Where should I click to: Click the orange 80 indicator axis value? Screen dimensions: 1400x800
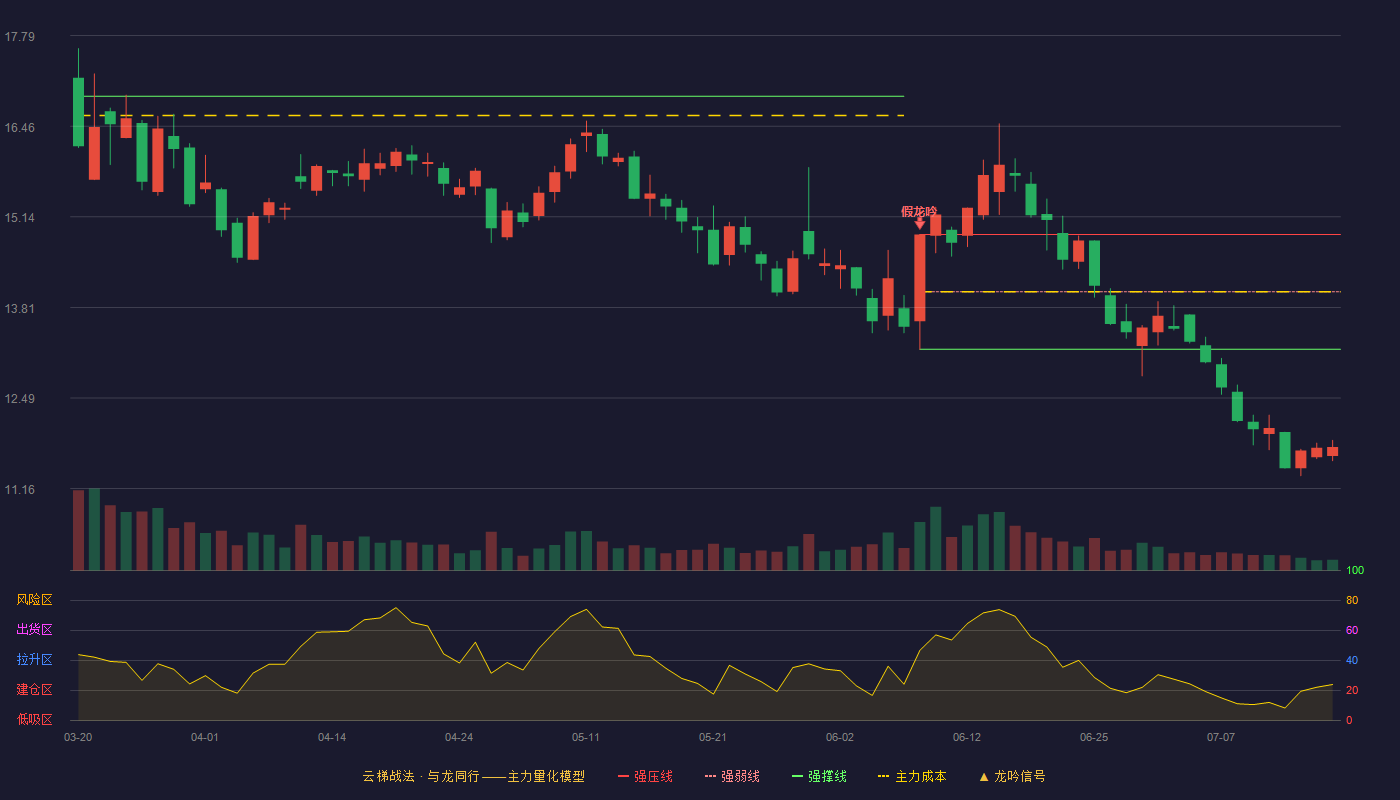(1352, 600)
